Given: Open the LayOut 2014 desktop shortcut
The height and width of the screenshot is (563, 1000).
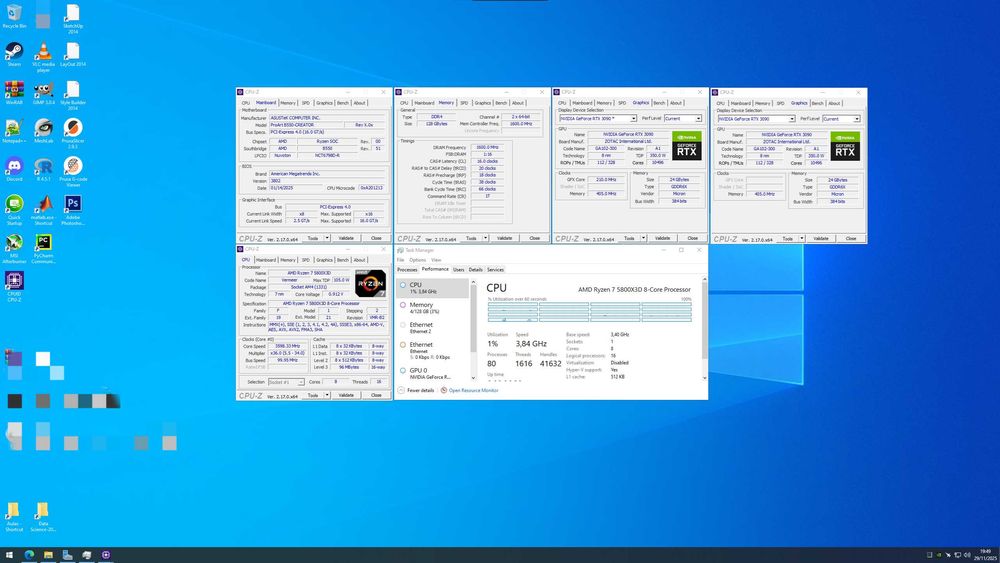Looking at the screenshot, I should [x=73, y=54].
